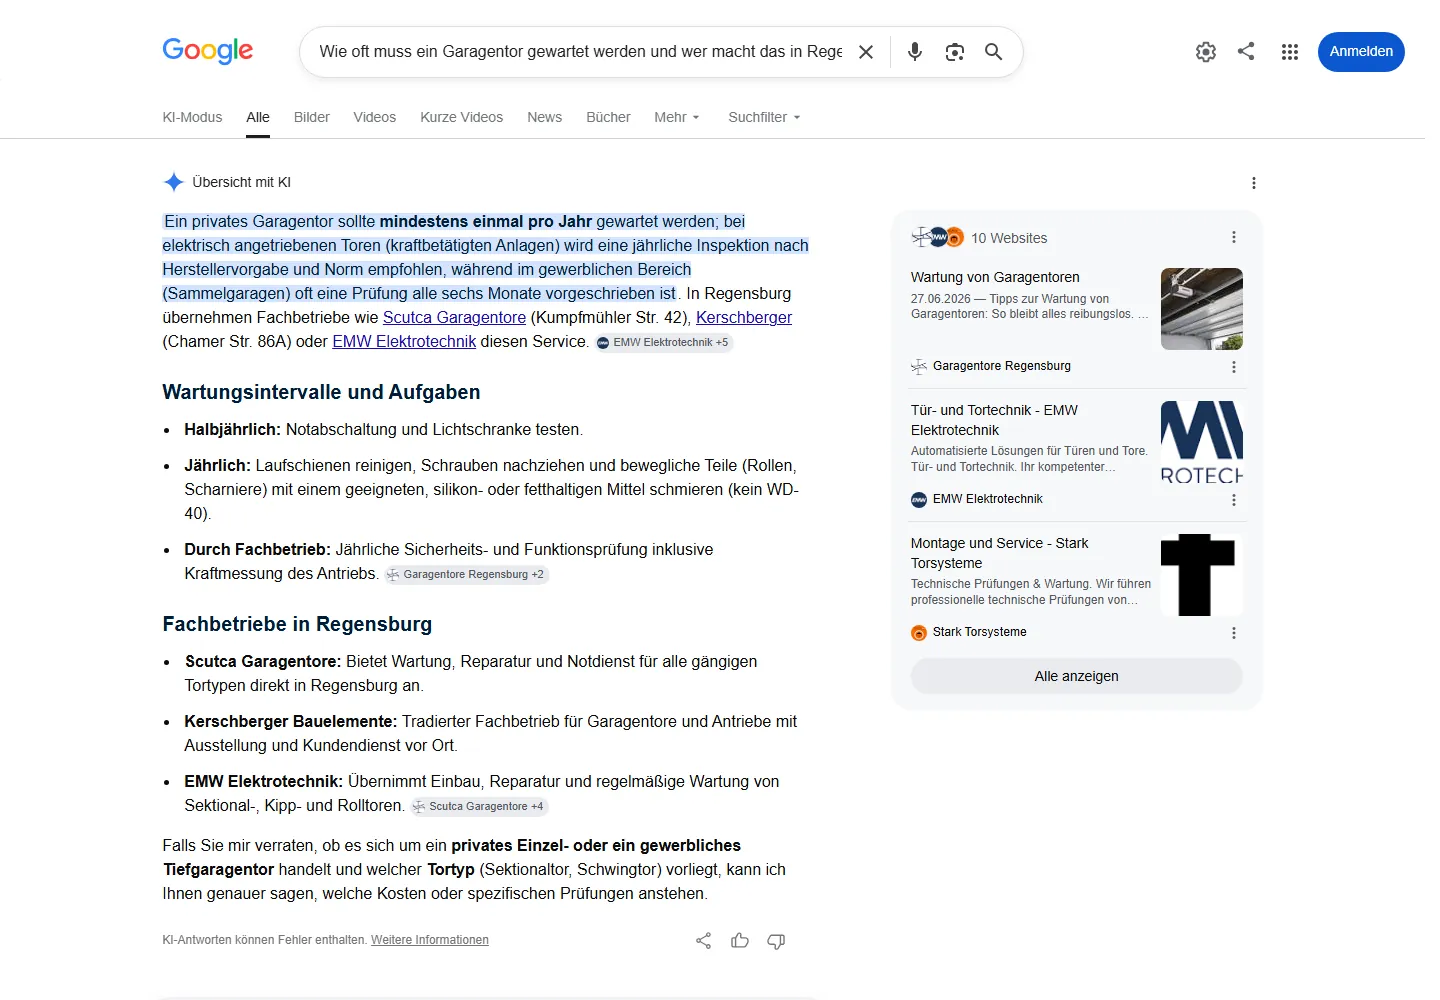Open Weitere Informationen link
Viewport: 1440px width, 1000px height.
click(430, 940)
